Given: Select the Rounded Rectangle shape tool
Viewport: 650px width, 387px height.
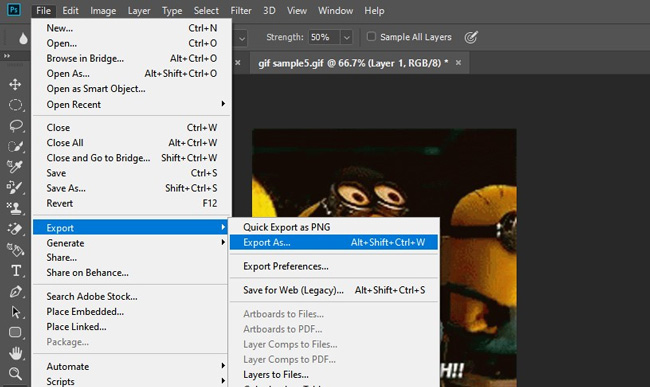Looking at the screenshot, I should [x=15, y=332].
